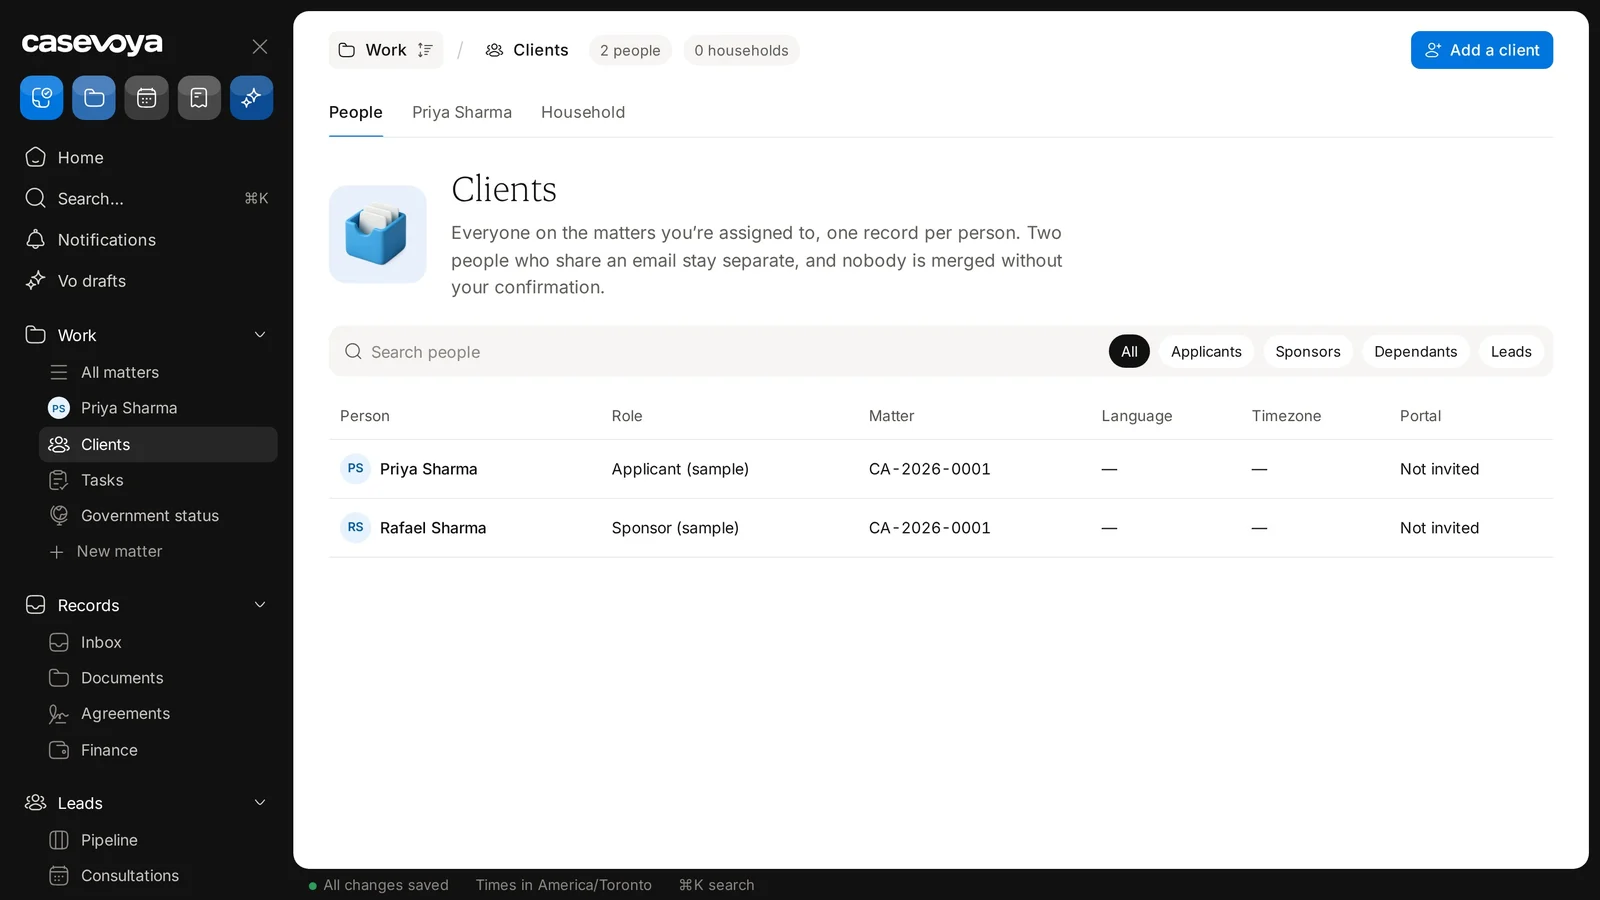Click Times in America/Toronto status
This screenshot has width=1600, height=900.
coord(564,885)
